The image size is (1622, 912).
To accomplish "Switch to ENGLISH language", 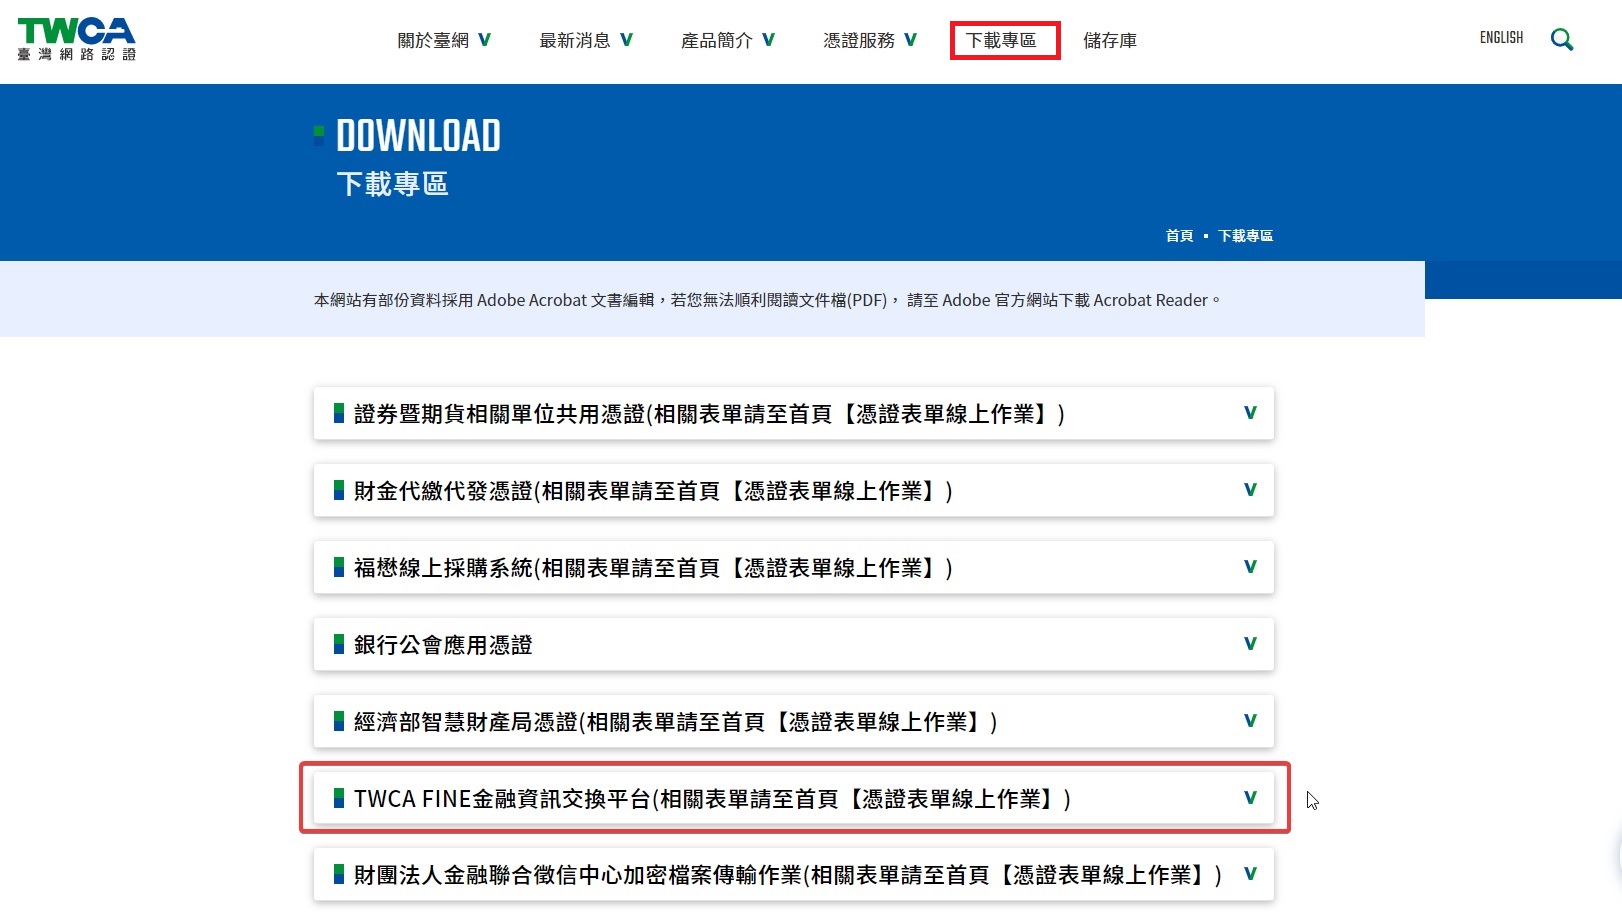I will 1501,38.
